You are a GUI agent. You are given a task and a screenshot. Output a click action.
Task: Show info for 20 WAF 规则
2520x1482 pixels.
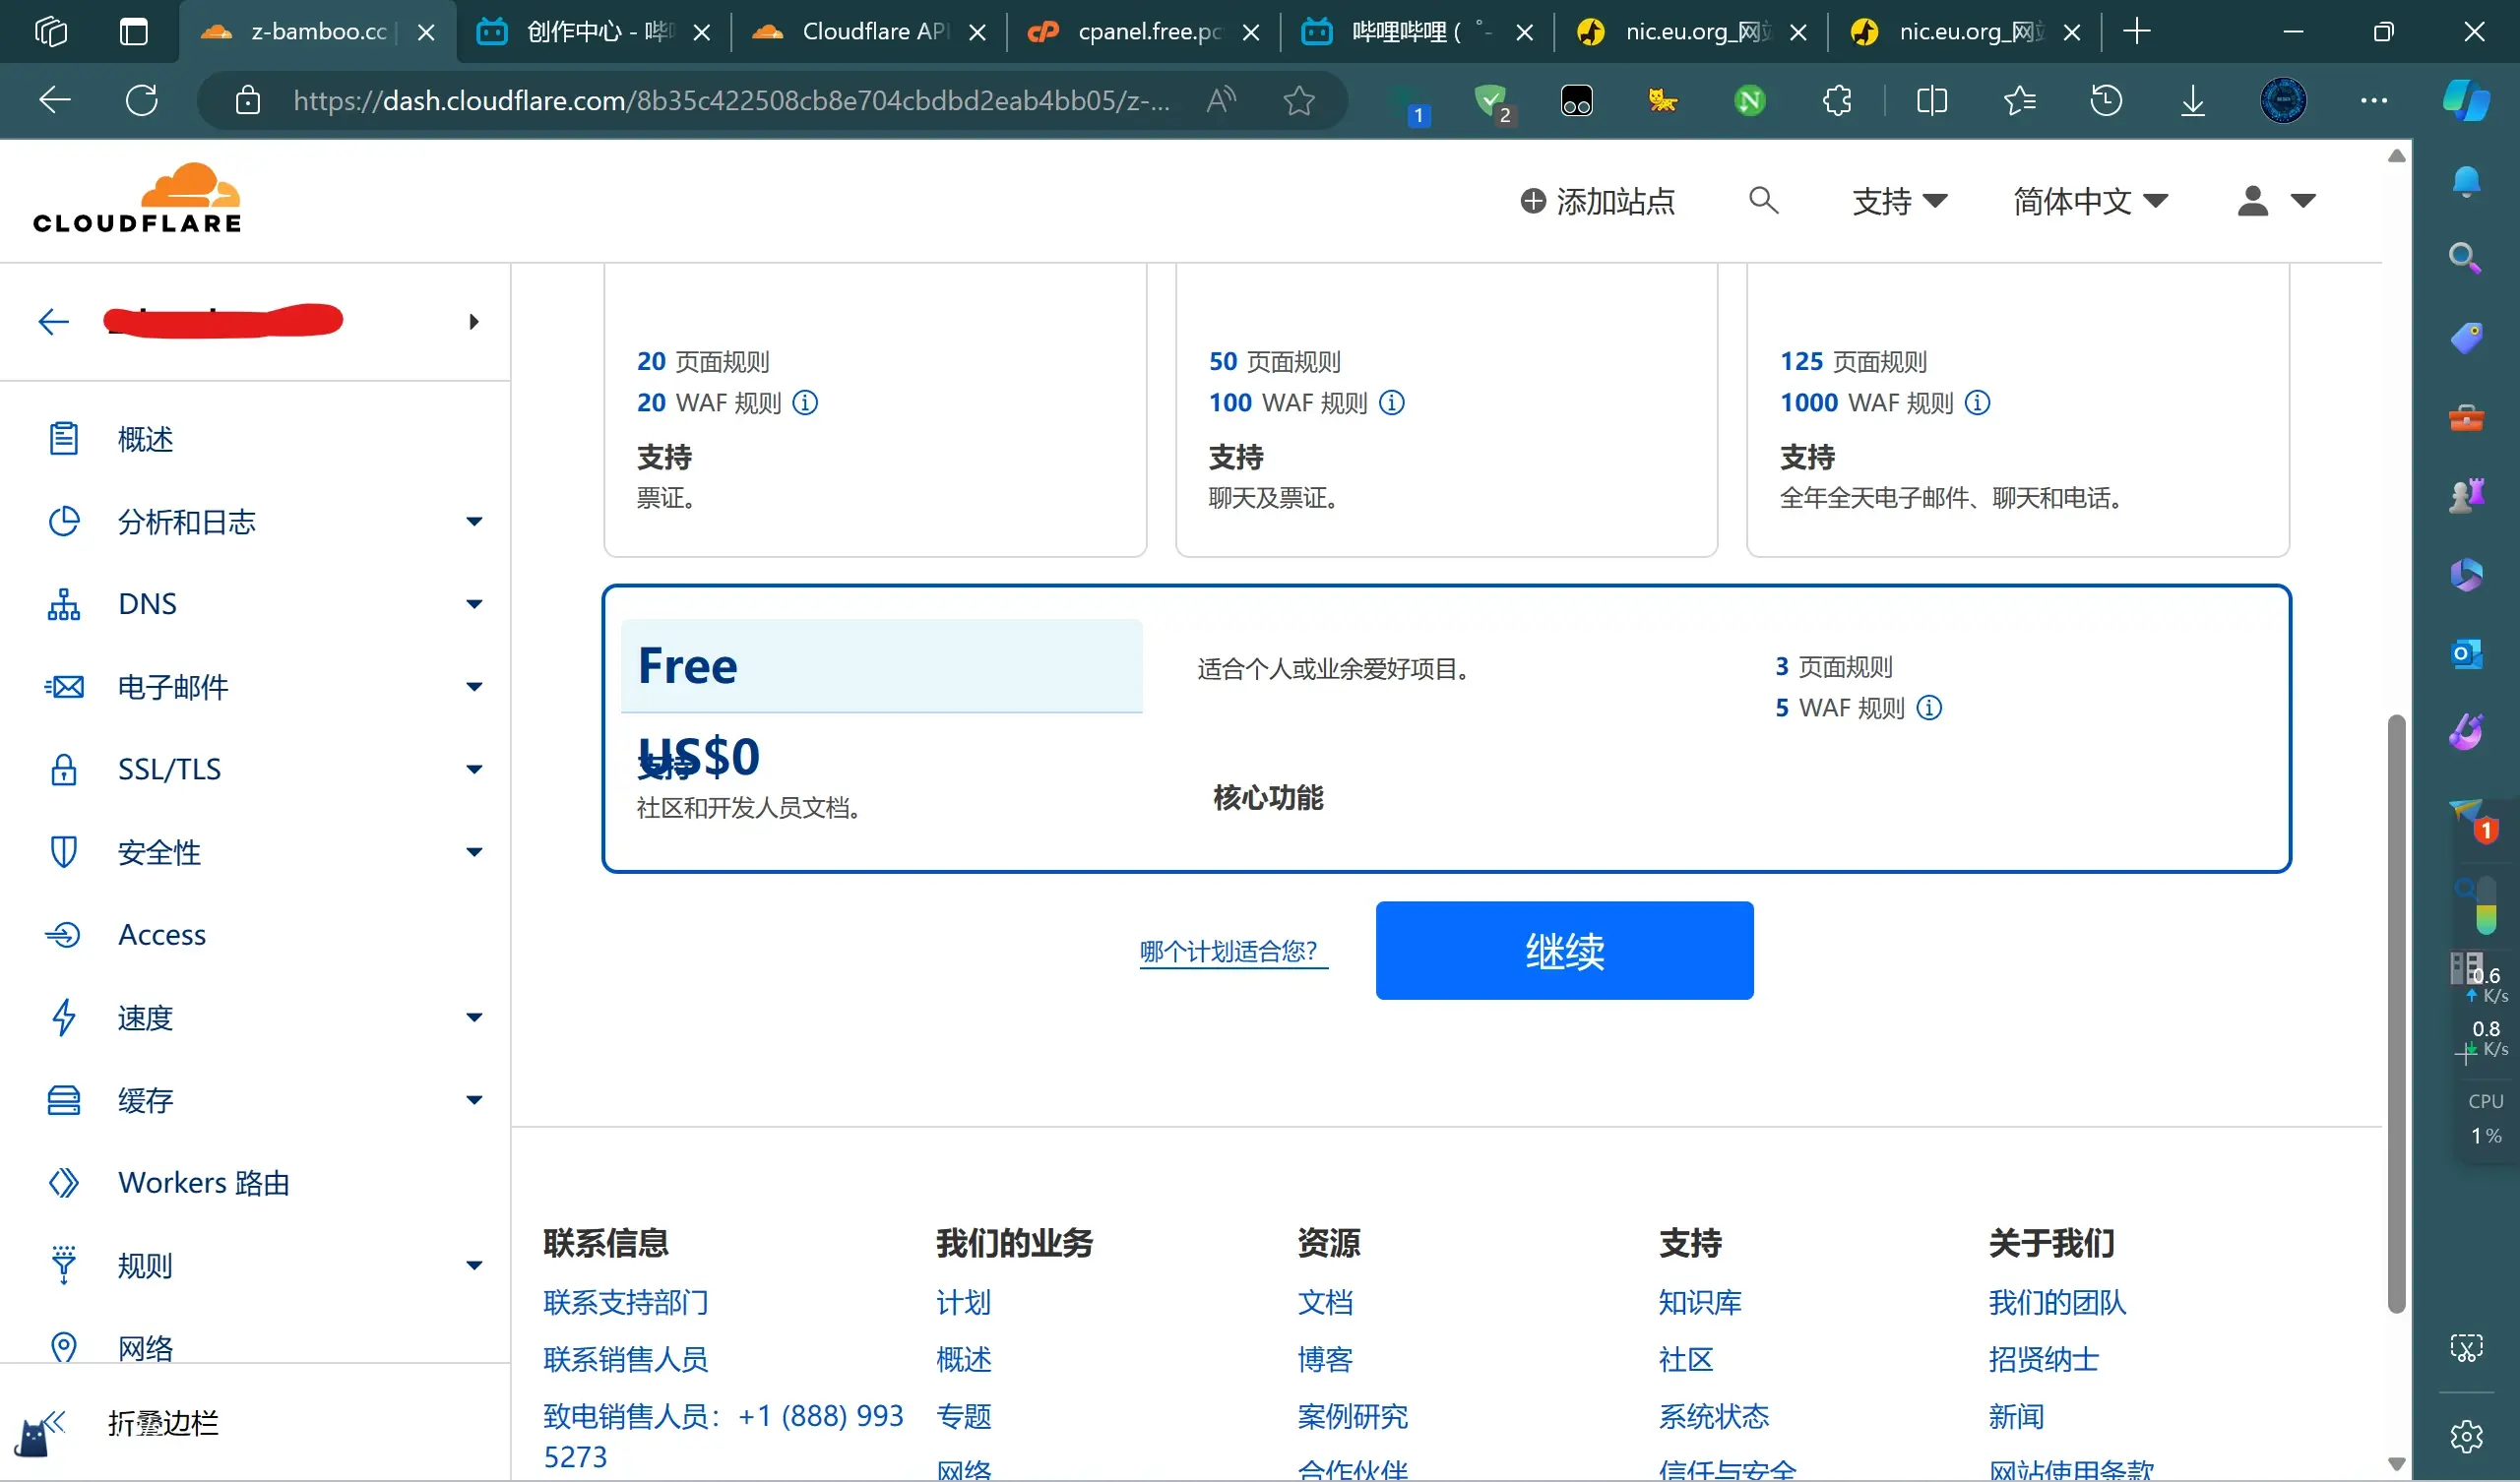click(x=805, y=402)
